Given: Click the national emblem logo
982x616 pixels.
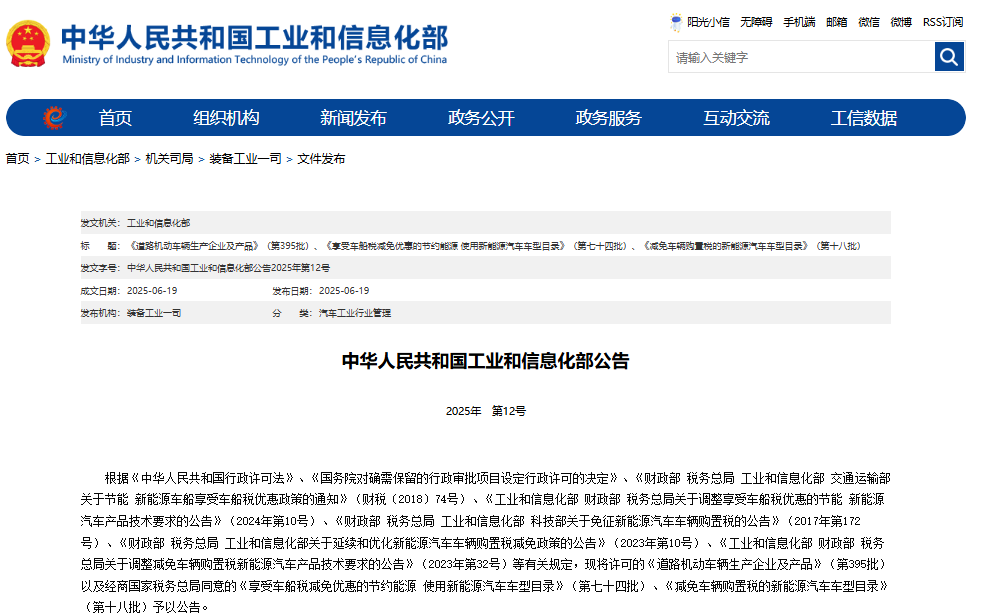Looking at the screenshot, I should point(28,42).
